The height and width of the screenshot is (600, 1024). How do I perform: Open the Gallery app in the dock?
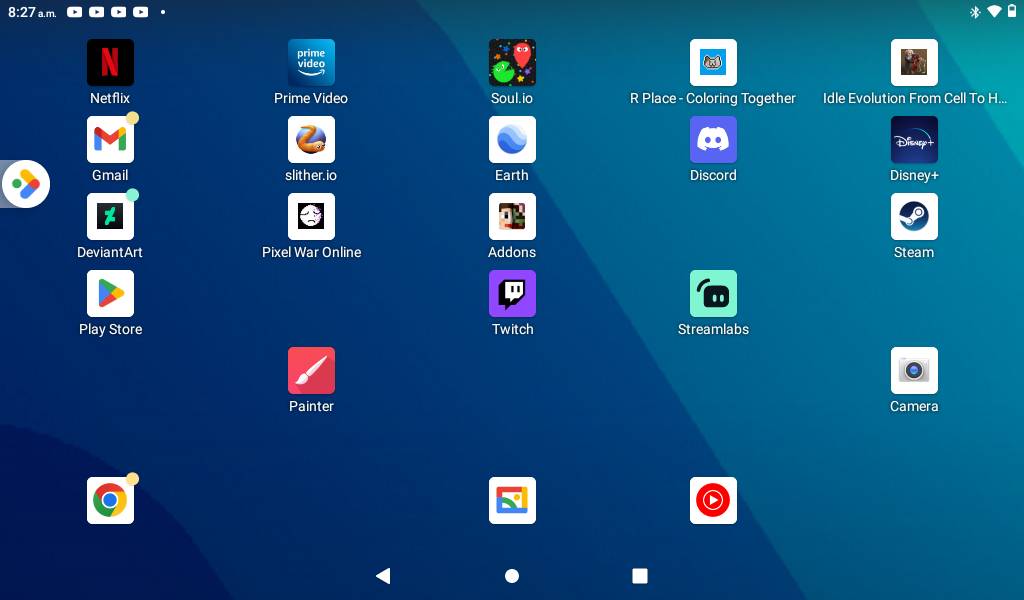(x=513, y=501)
